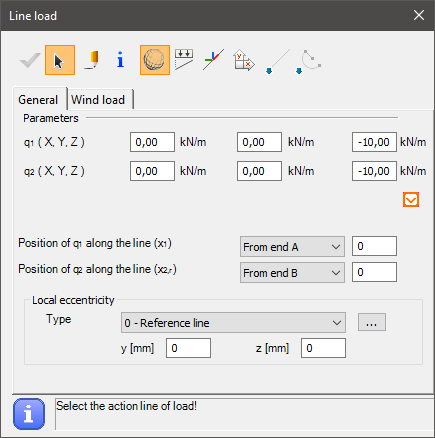
Task: Close the Line load dialog
Action: point(419,15)
